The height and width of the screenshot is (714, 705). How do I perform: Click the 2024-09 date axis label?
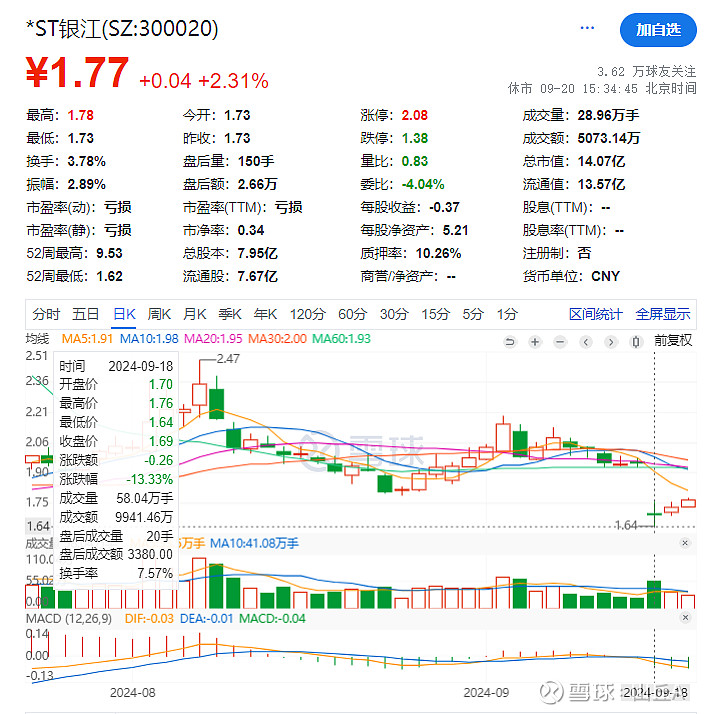point(486,693)
